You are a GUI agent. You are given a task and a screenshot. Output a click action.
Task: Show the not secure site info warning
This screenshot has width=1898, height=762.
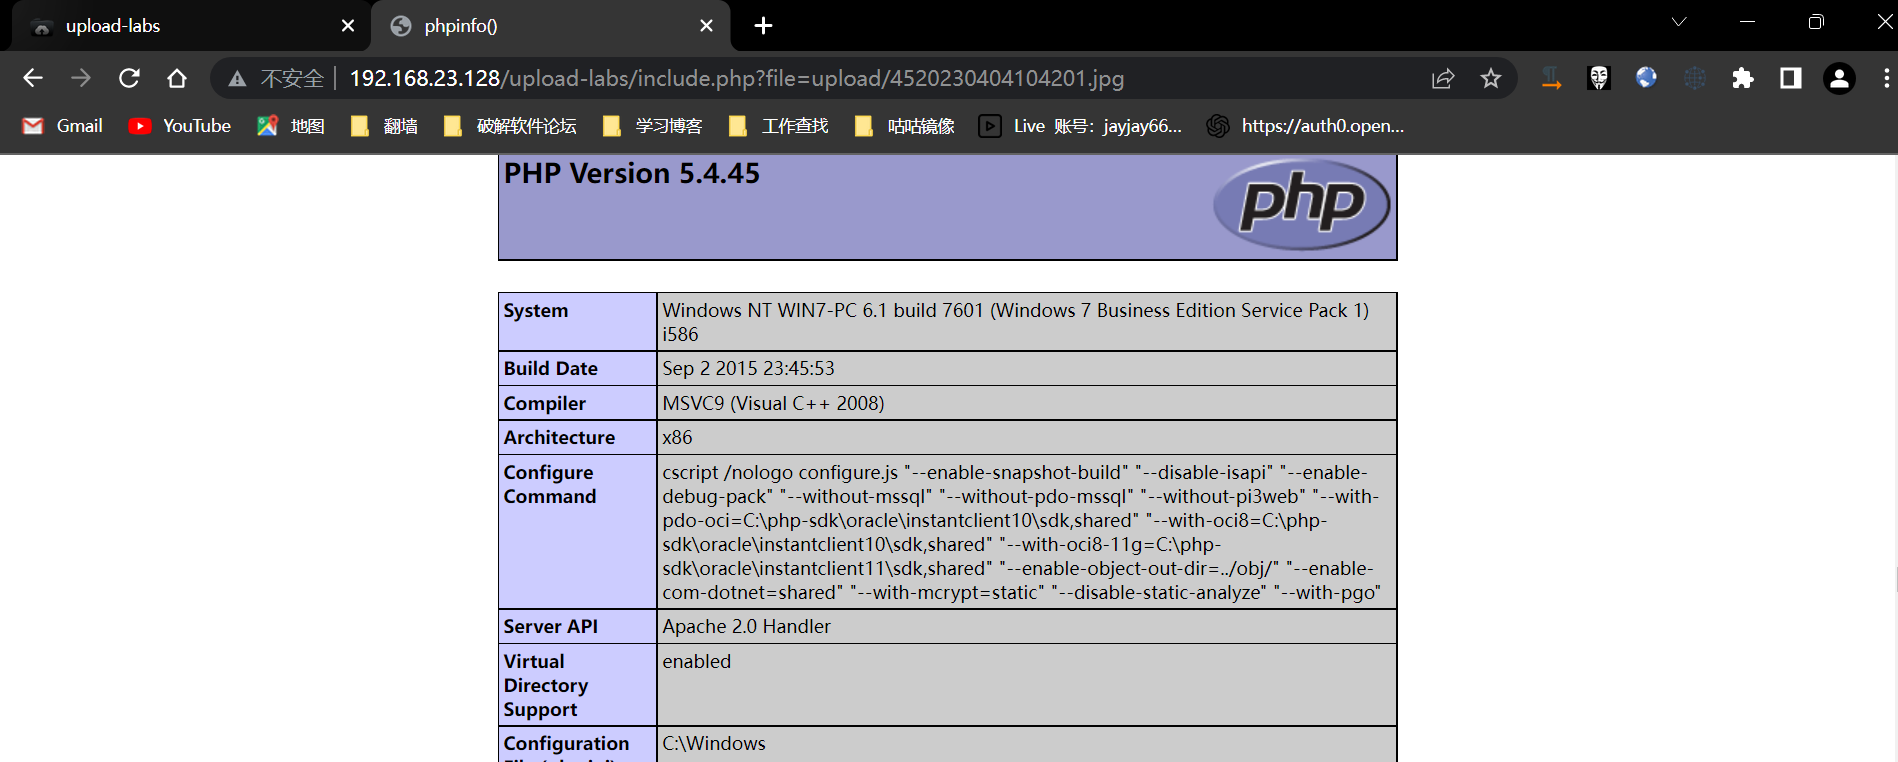(x=276, y=78)
